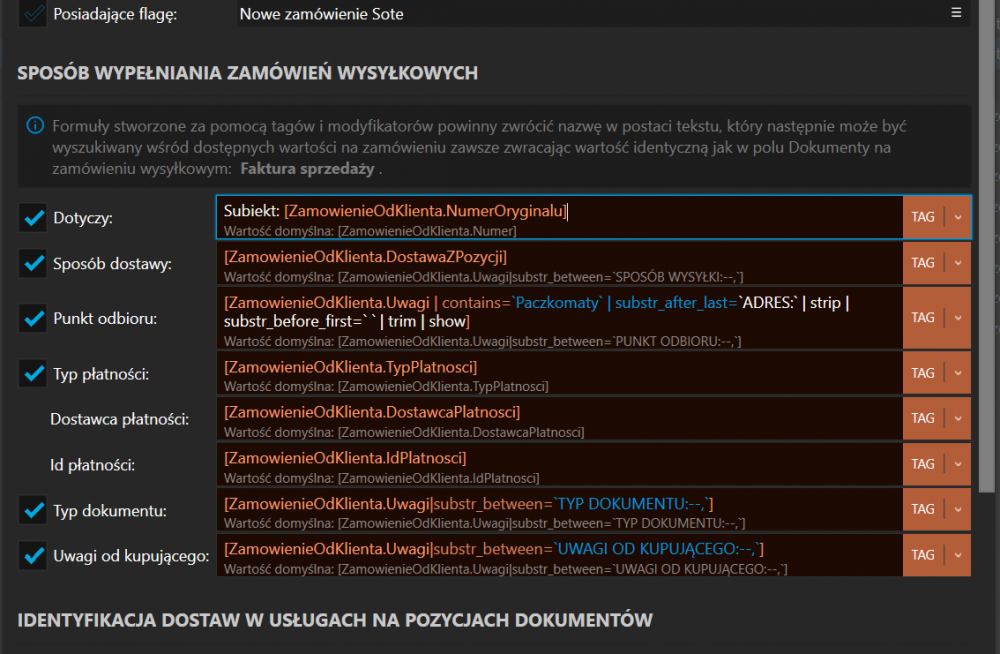Open the TAG dropdown arrow for Sposób dostawy
The width and height of the screenshot is (1000, 654).
click(958, 263)
